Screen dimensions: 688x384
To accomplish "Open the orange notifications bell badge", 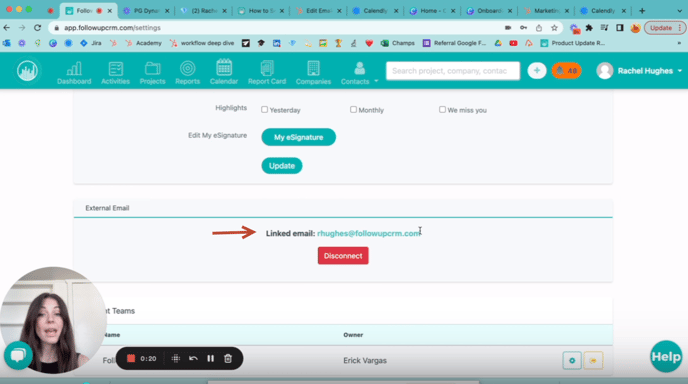I will (x=566, y=71).
